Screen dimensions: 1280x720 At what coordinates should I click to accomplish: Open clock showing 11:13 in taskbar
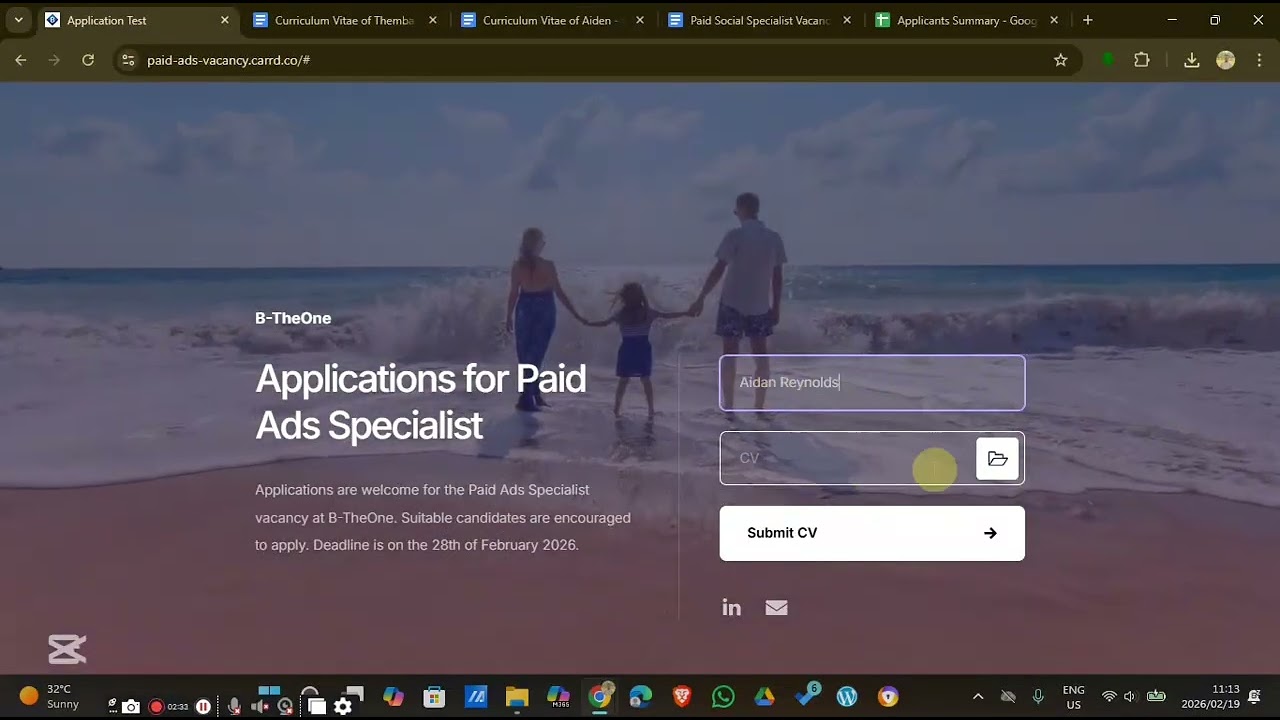(x=1210, y=697)
